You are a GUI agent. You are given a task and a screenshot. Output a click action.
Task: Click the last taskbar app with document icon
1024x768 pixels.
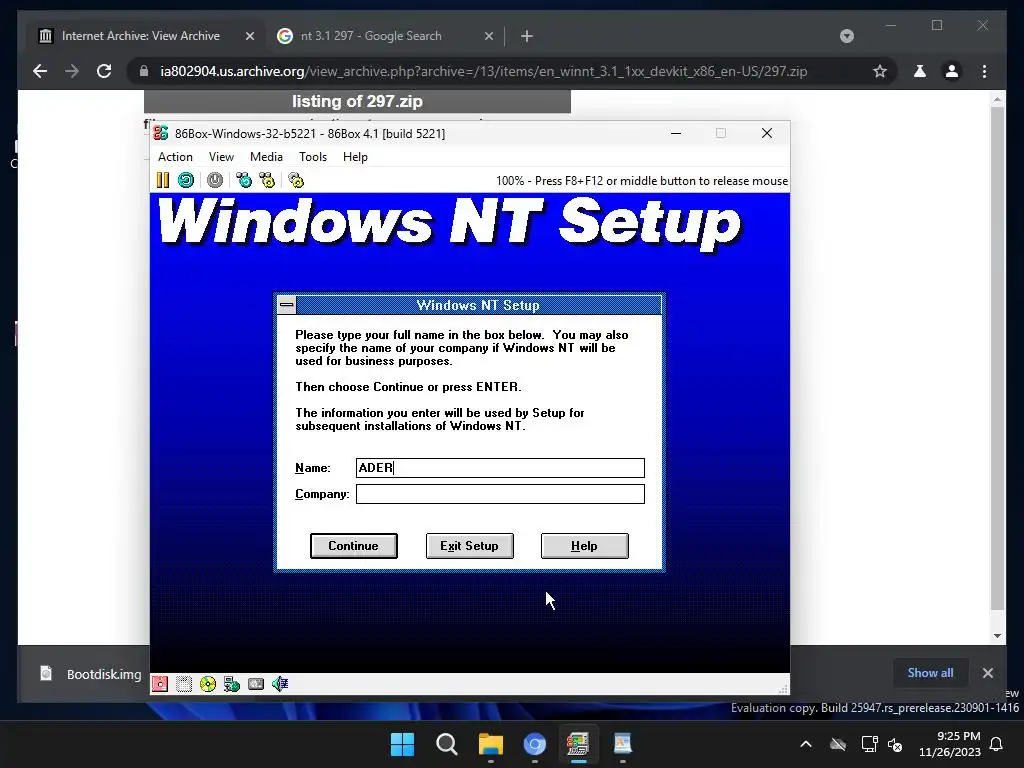coord(623,744)
